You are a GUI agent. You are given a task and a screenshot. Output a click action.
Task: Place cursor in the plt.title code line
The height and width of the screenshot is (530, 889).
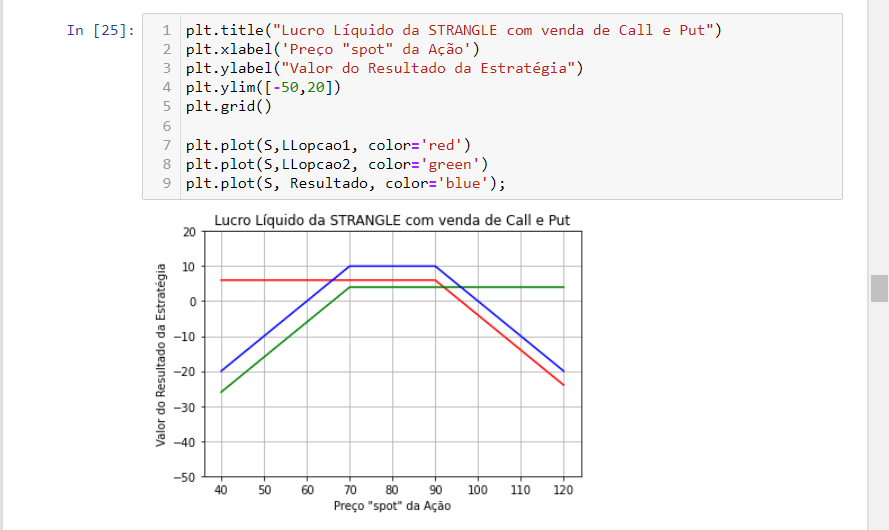(452, 30)
